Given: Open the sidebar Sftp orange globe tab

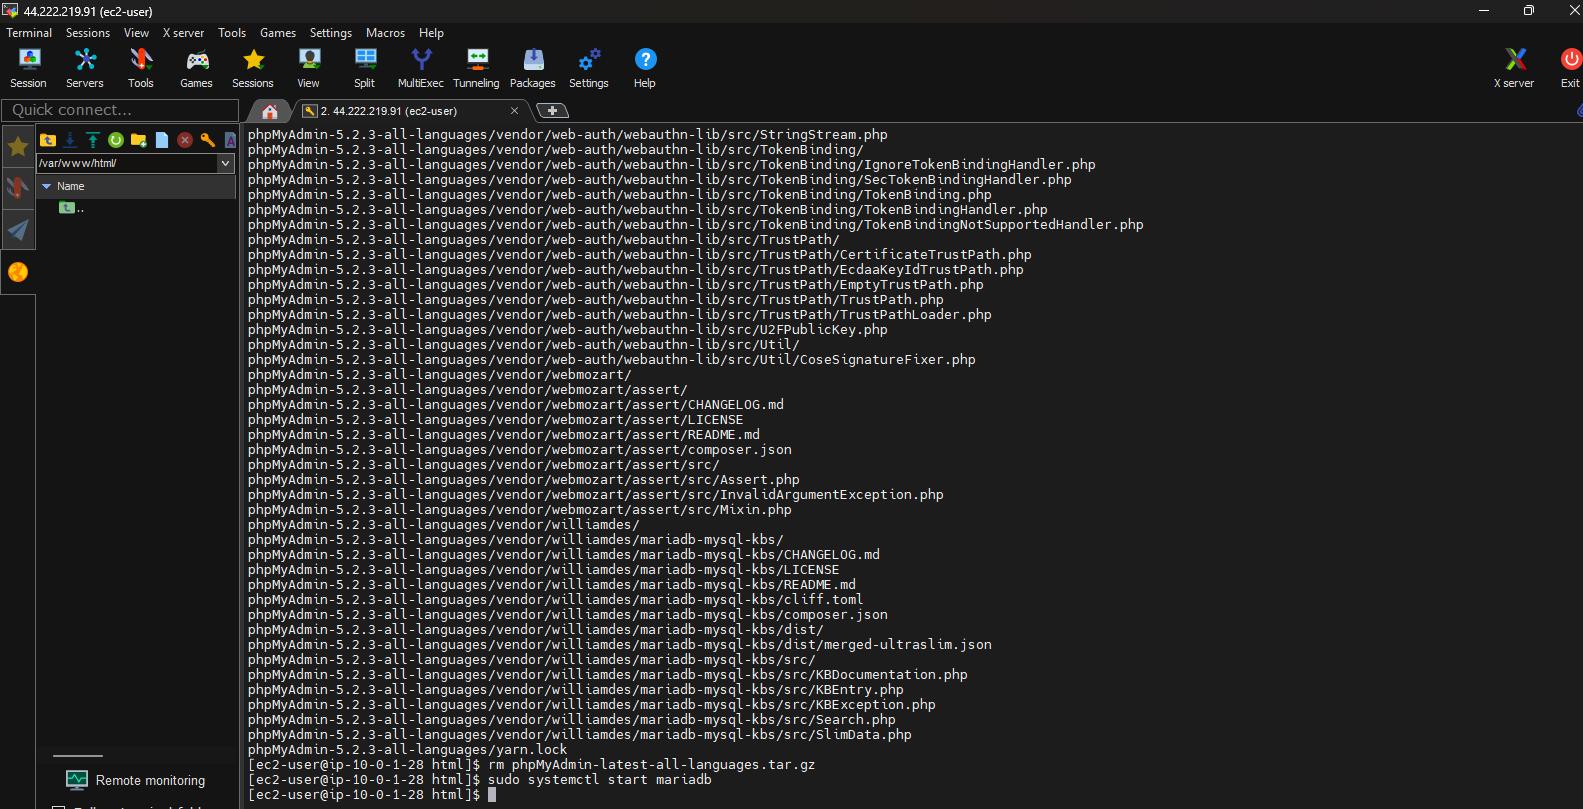Looking at the screenshot, I should (x=18, y=272).
